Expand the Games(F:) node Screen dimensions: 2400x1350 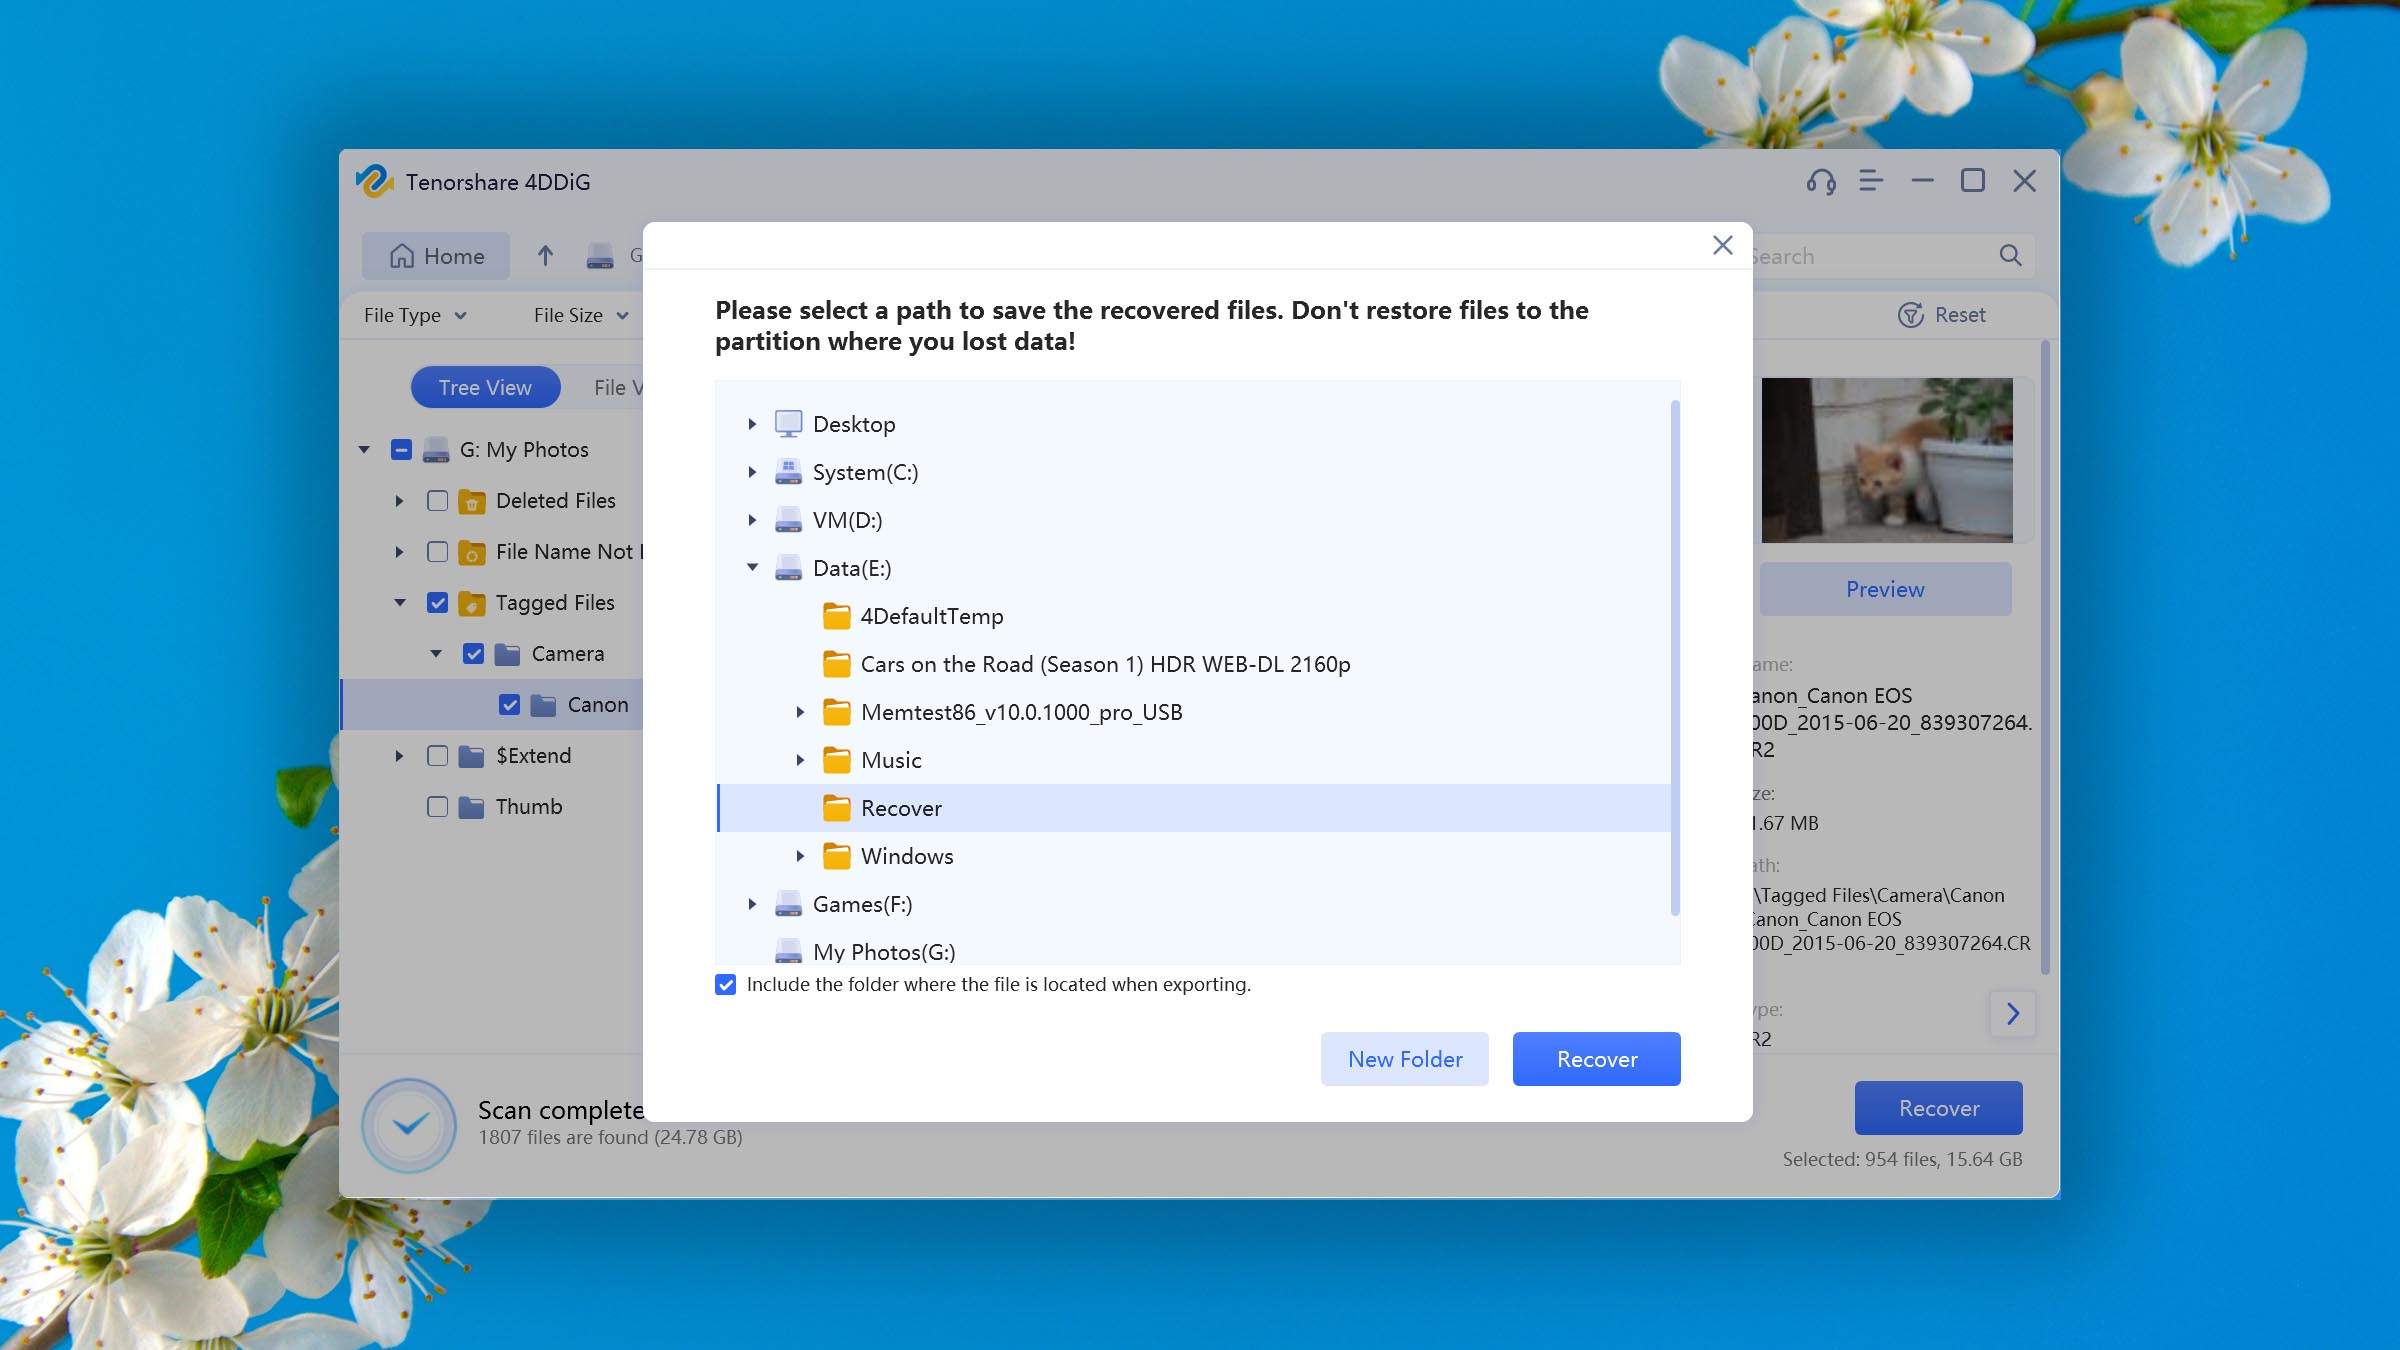click(752, 904)
